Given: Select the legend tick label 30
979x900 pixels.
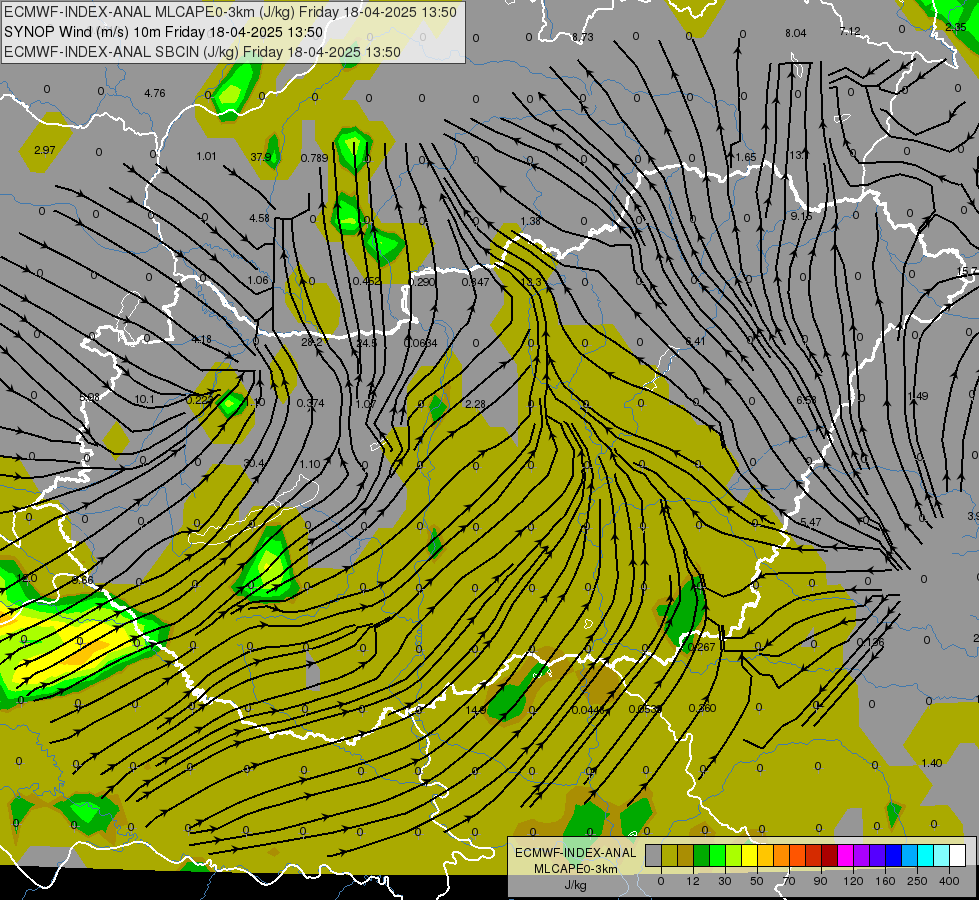Looking at the screenshot, I should tap(724, 881).
